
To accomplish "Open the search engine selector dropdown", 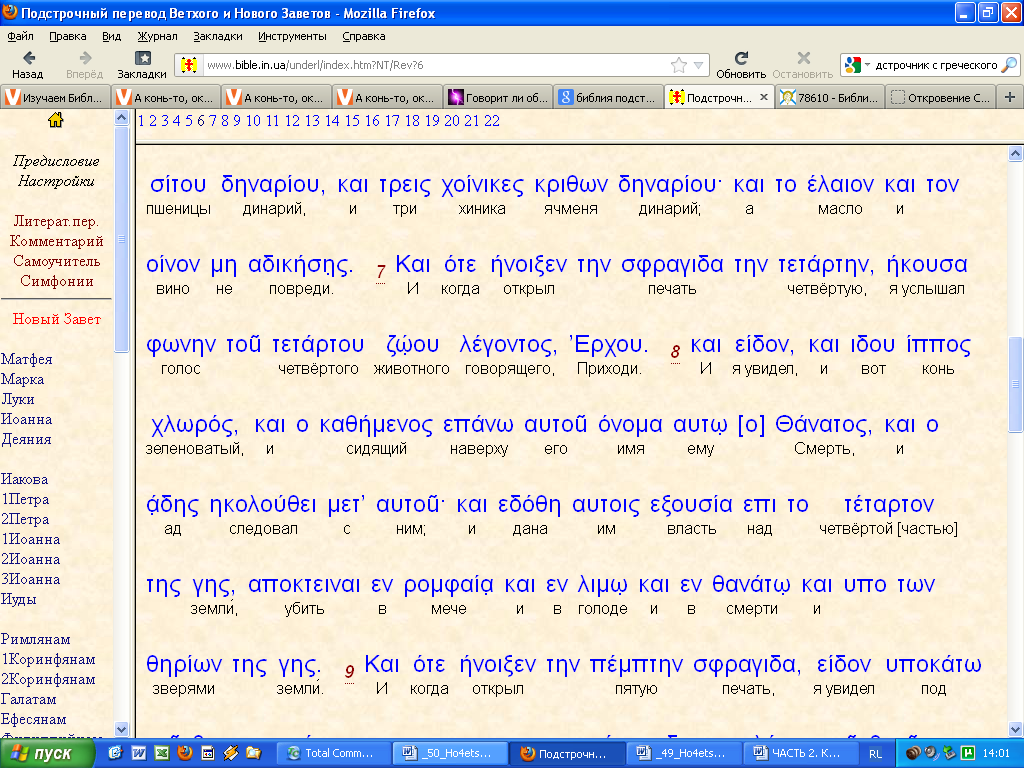I will pos(857,65).
